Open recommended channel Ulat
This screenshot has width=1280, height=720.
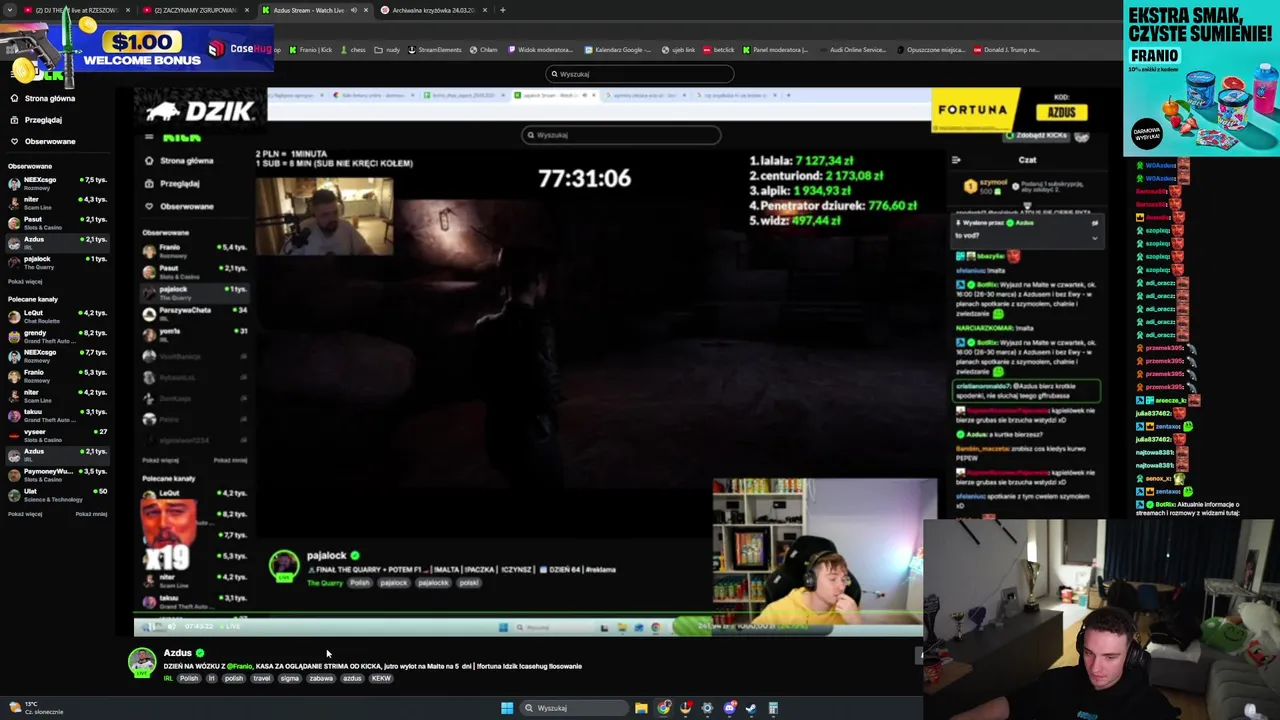point(57,494)
